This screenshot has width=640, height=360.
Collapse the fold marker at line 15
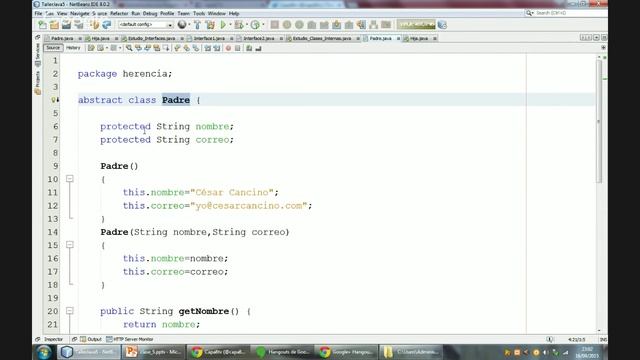click(70, 244)
